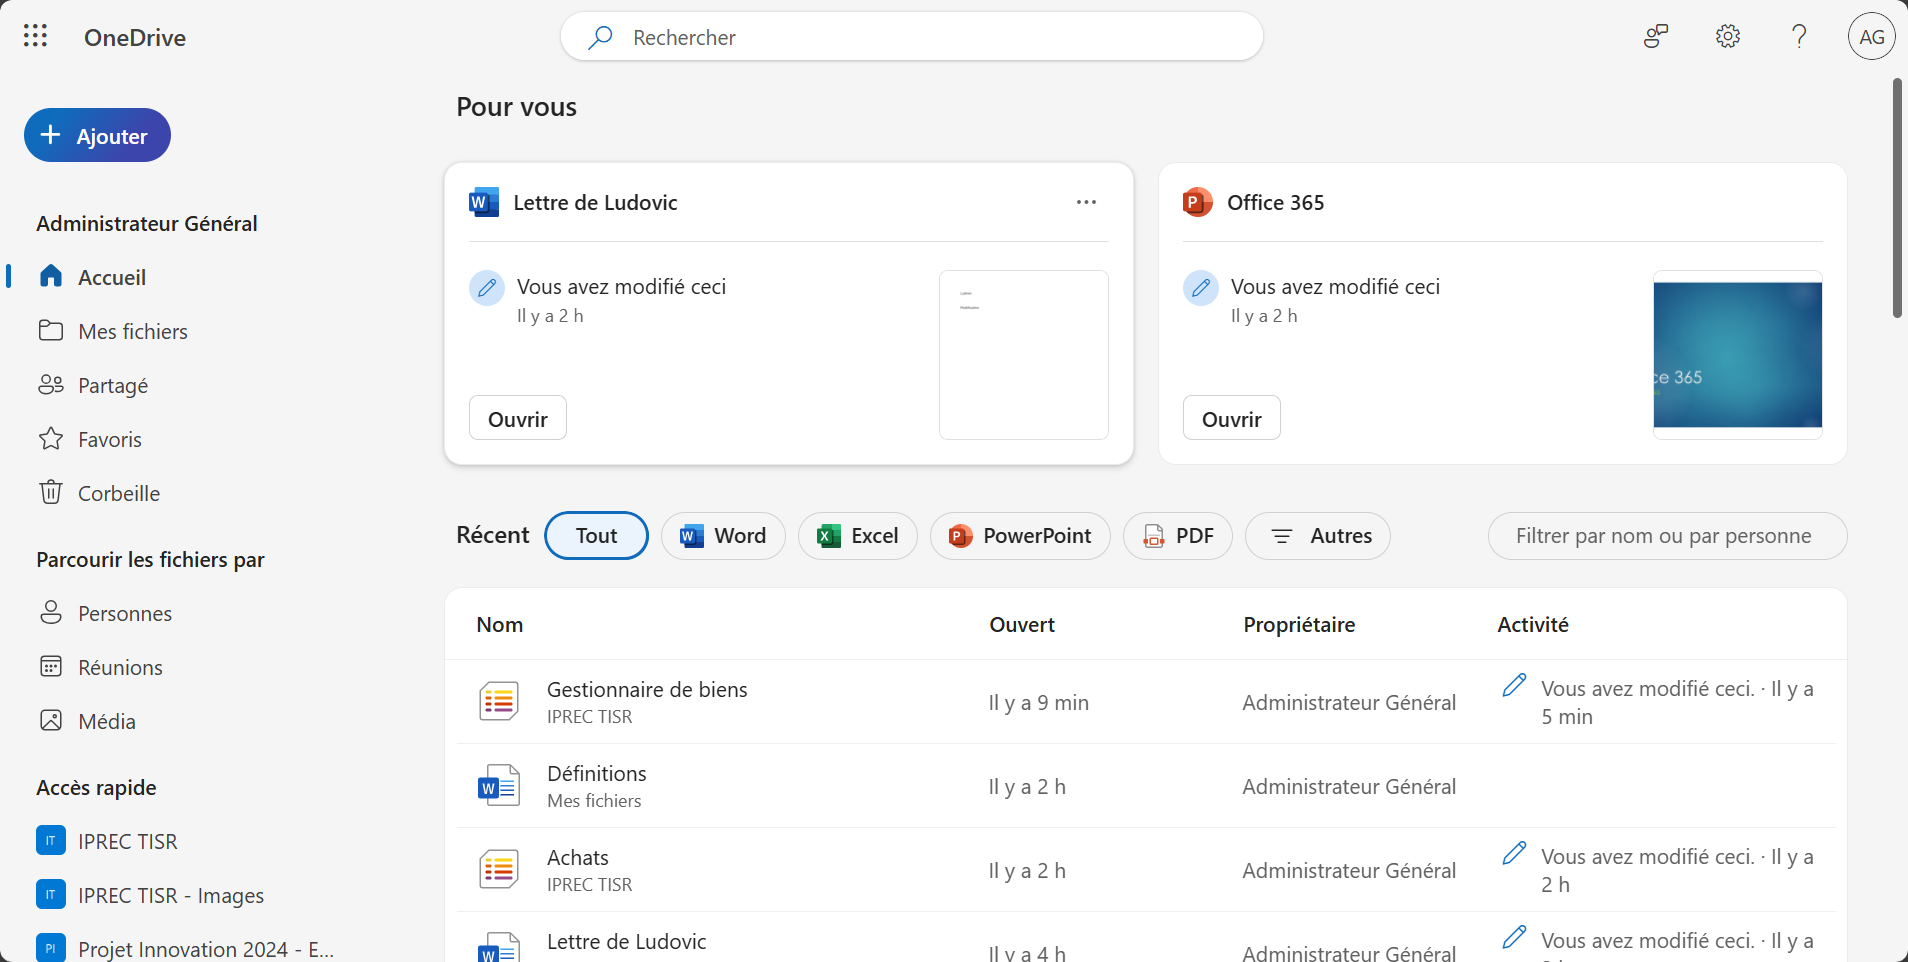
Task: Click the settings gear icon
Action: coord(1727,37)
